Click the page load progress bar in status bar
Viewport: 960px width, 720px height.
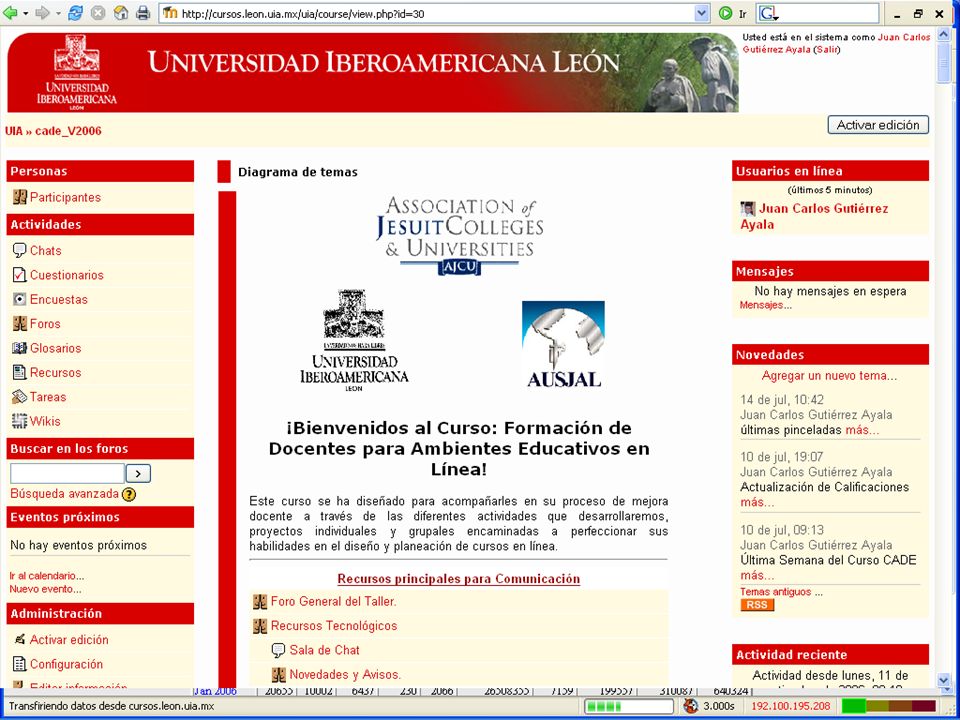pos(629,706)
